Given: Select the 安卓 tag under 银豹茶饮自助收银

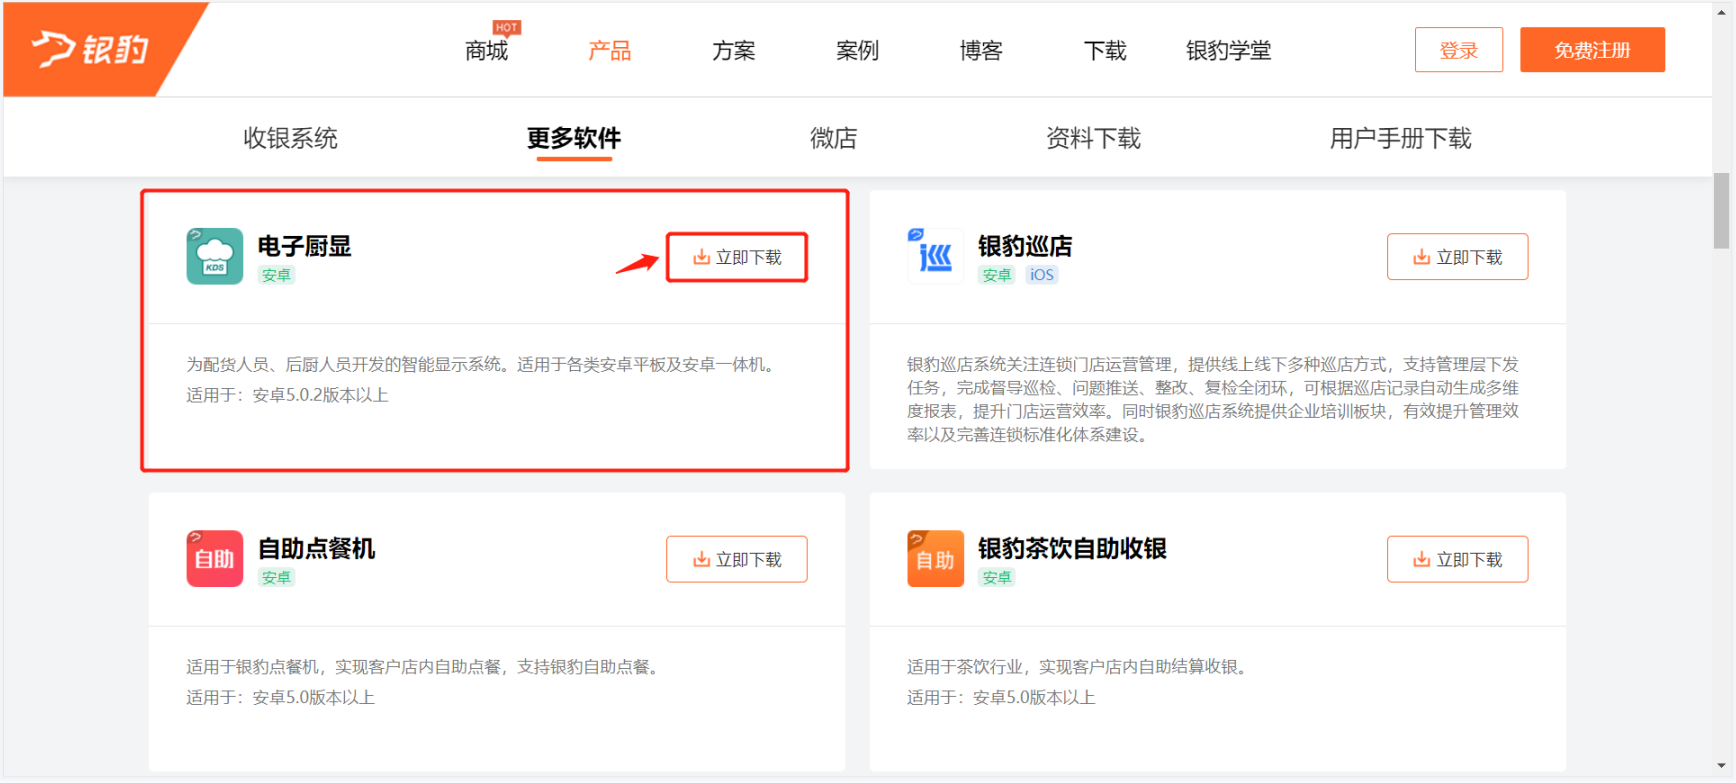Looking at the screenshot, I should (996, 577).
